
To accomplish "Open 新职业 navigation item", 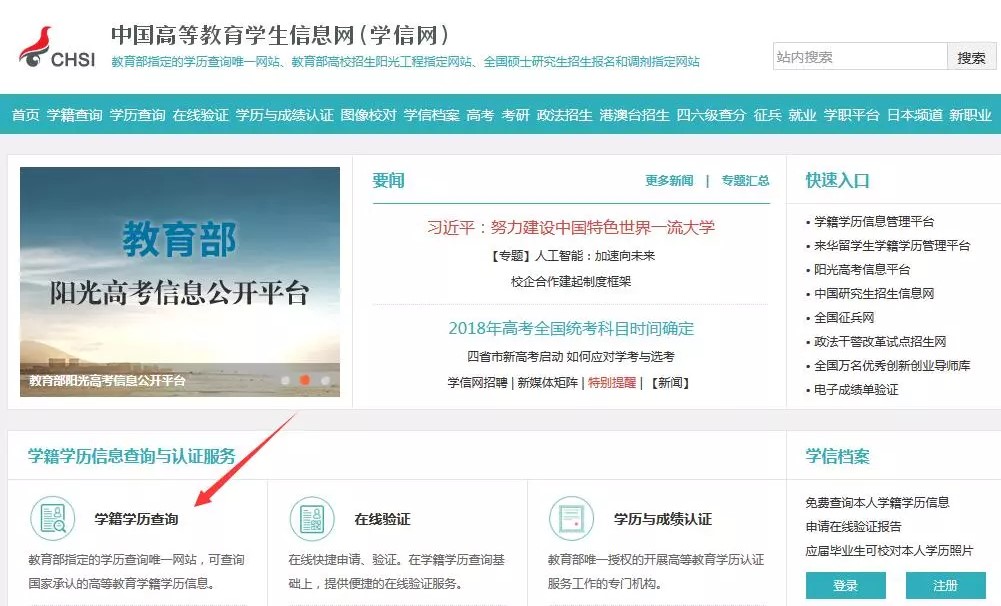I will click(x=970, y=115).
